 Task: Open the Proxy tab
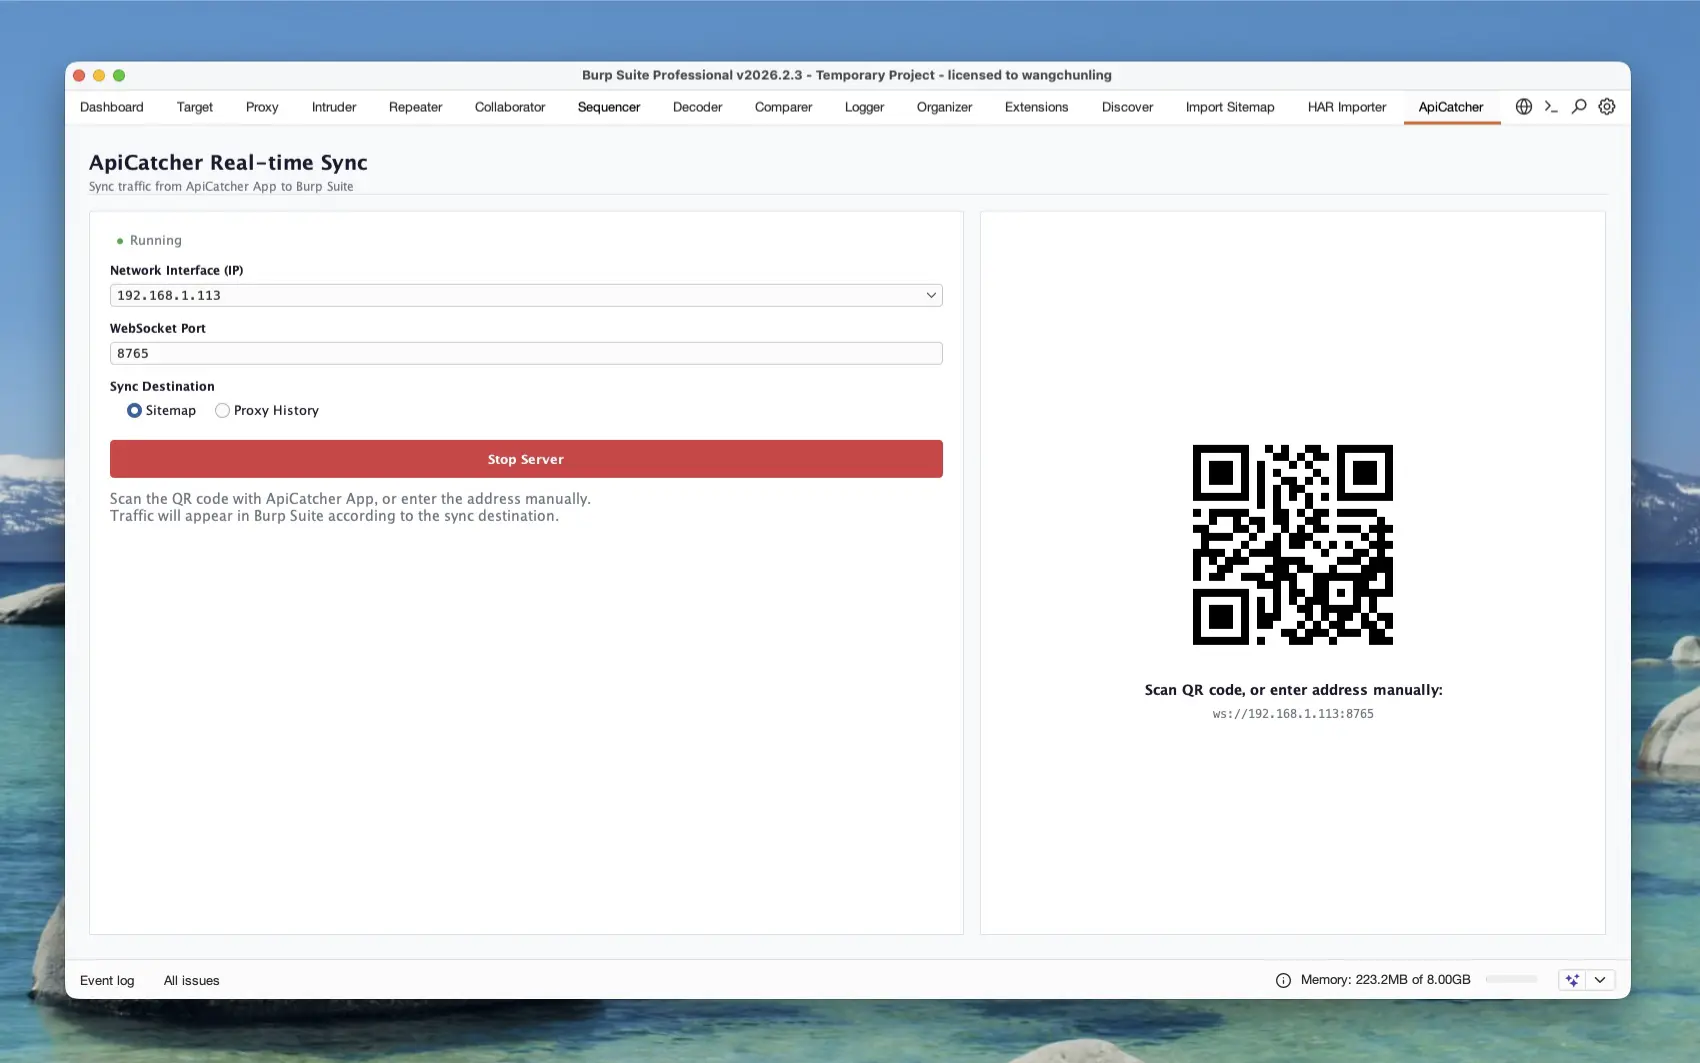(262, 107)
